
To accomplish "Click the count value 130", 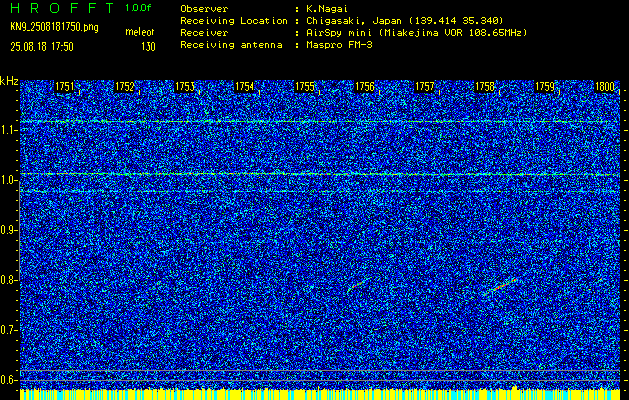I will click(148, 47).
